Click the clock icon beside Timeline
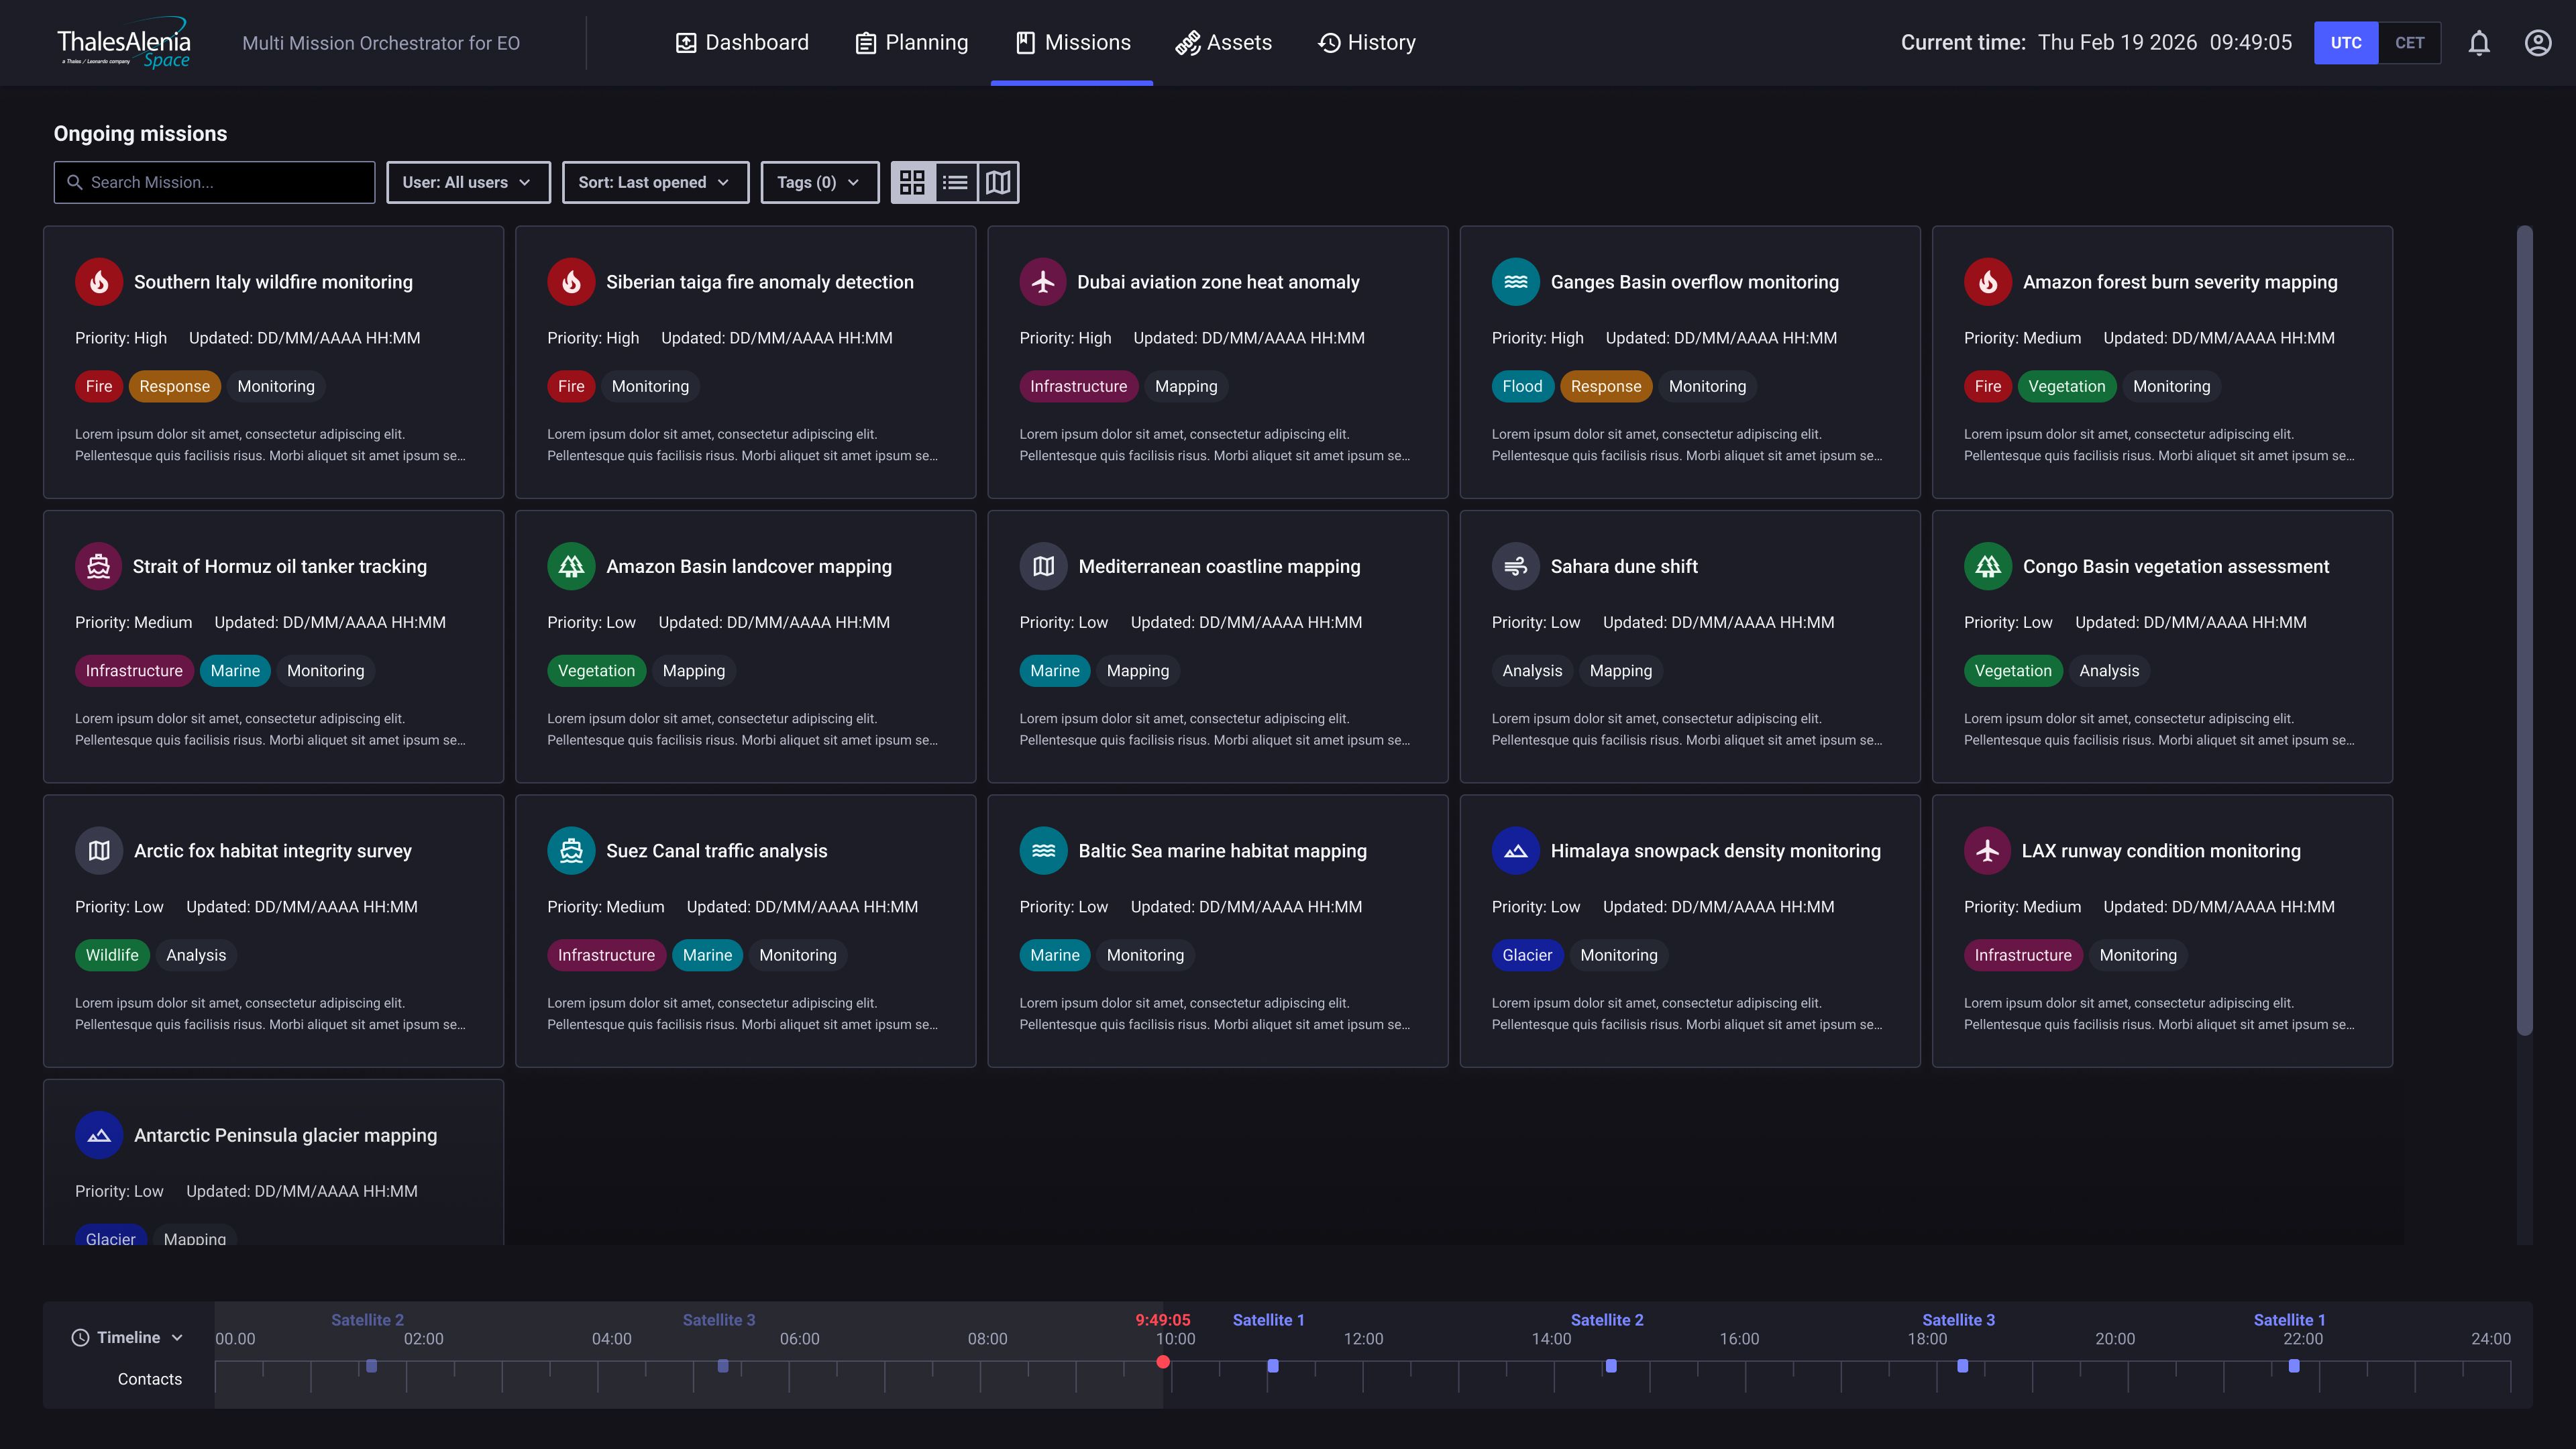This screenshot has width=2576, height=1449. pos(80,1338)
